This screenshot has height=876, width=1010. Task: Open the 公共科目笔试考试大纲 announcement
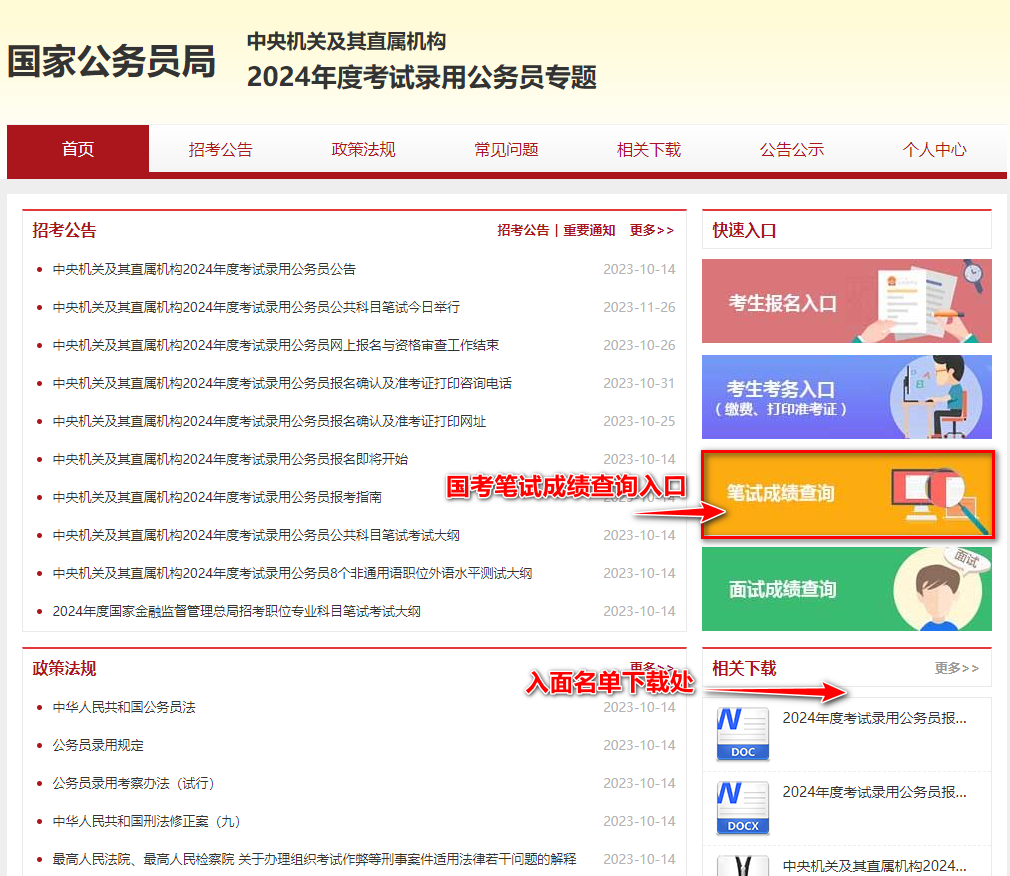point(256,535)
